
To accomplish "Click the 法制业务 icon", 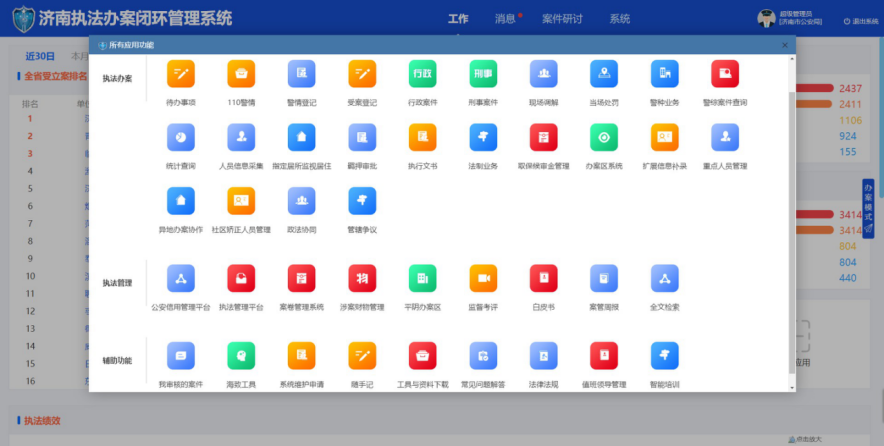I will click(483, 138).
